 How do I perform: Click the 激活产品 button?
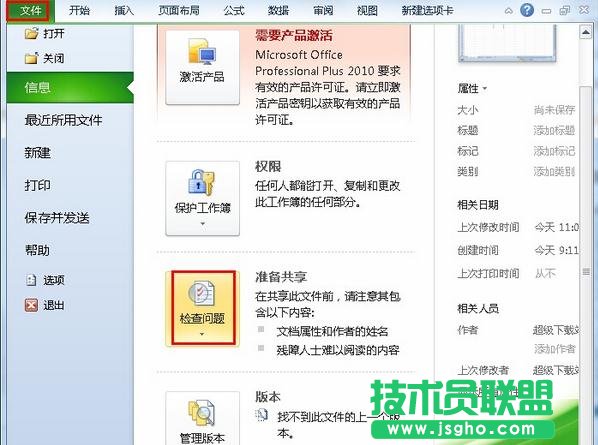(202, 67)
